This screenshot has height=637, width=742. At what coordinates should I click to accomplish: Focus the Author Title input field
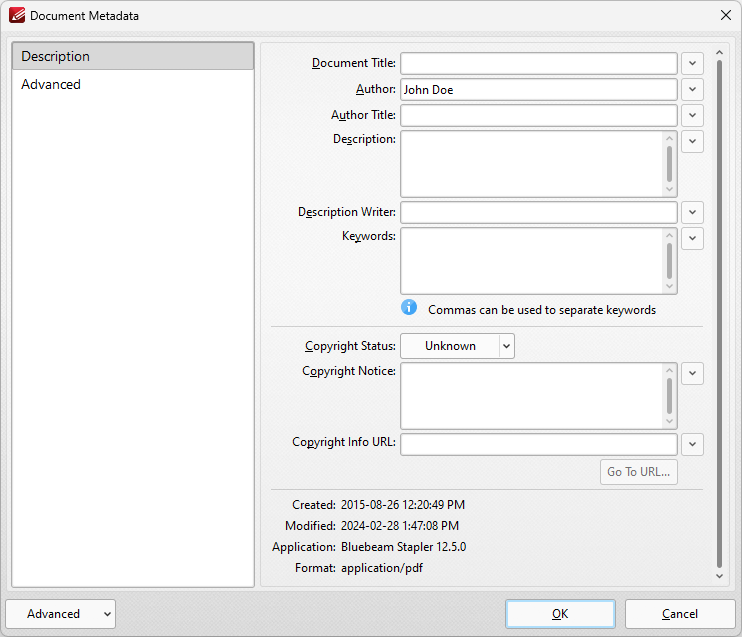coord(539,115)
